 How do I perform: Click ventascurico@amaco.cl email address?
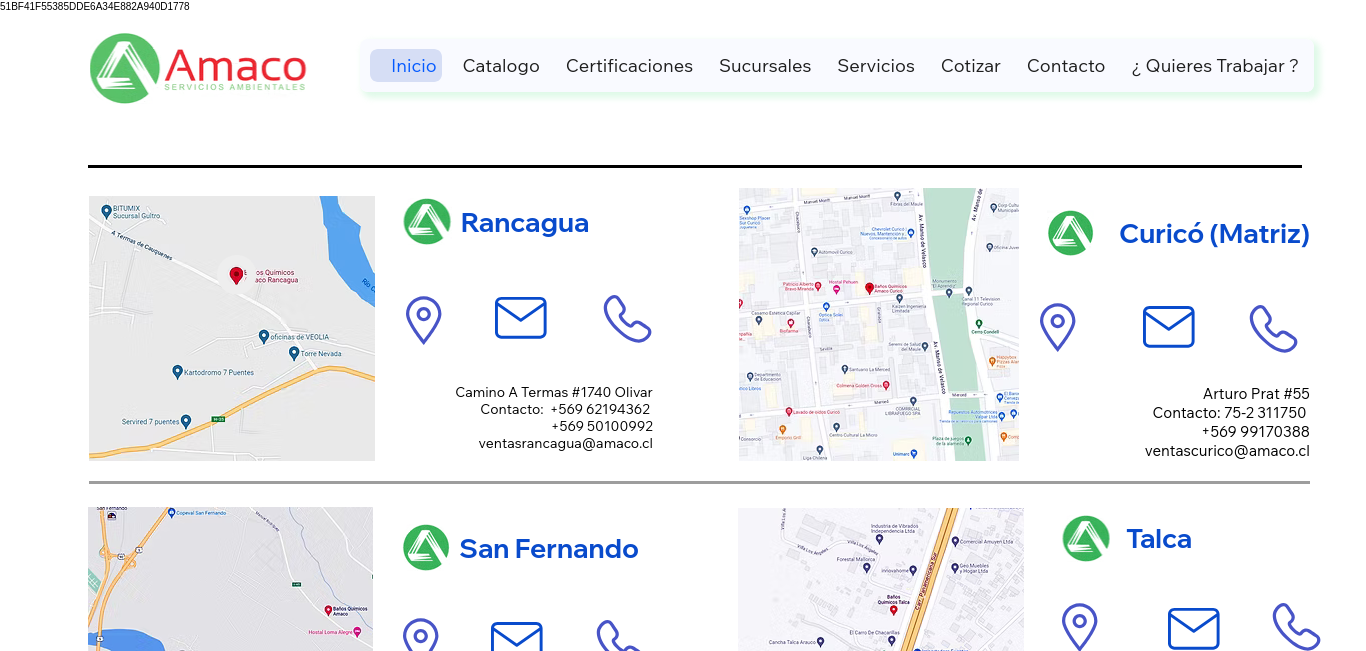[1227, 451]
